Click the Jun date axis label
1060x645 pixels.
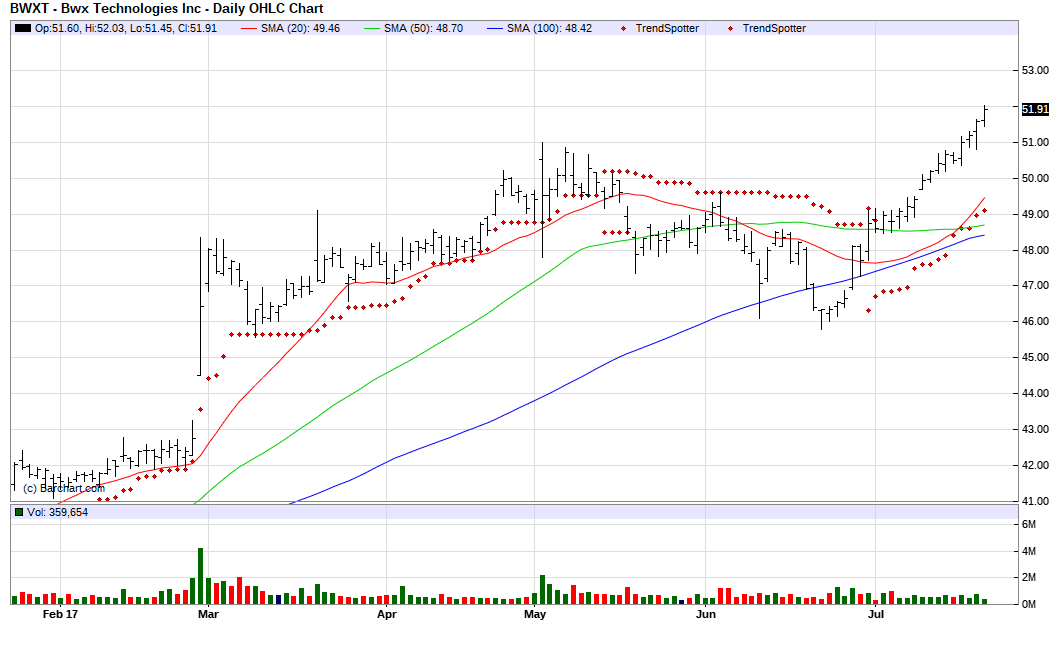coord(706,614)
